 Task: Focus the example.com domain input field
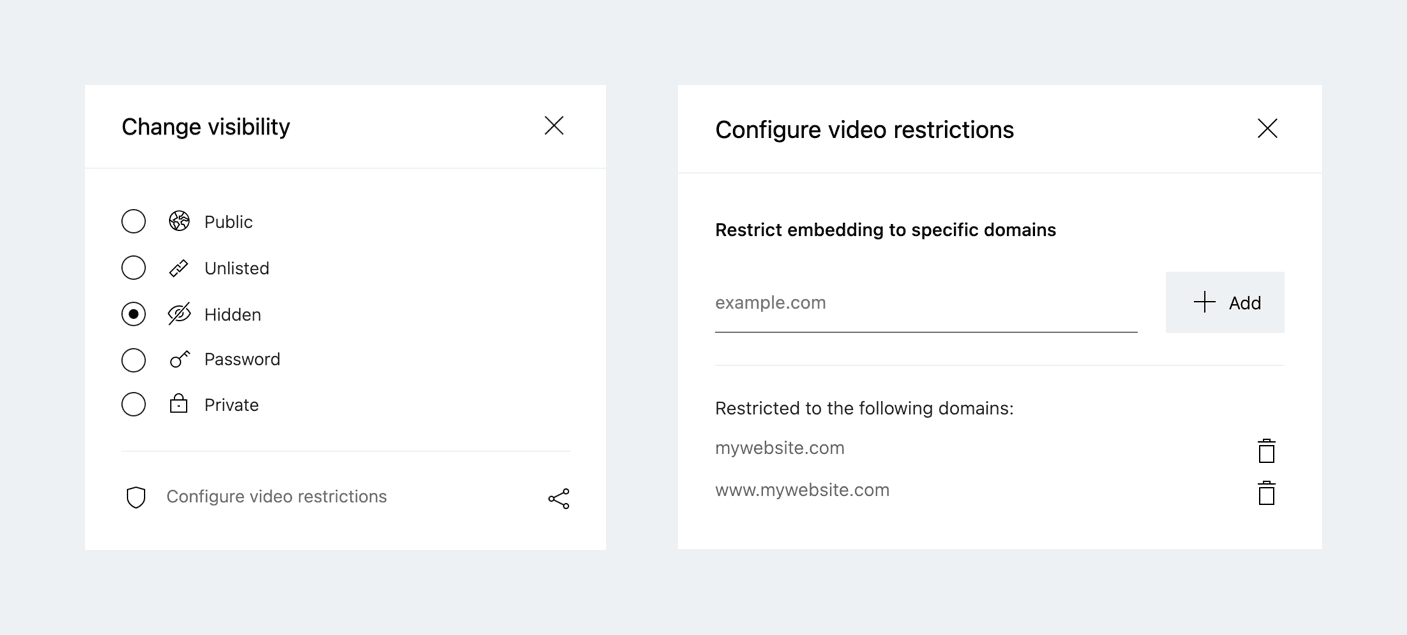pos(925,303)
